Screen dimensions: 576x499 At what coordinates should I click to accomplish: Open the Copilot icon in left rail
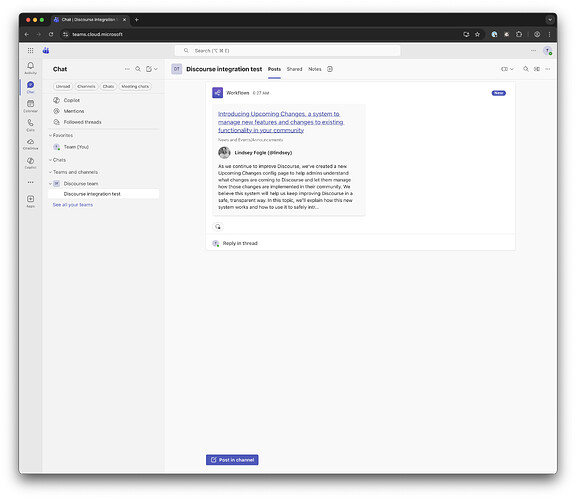pyautogui.click(x=30, y=163)
